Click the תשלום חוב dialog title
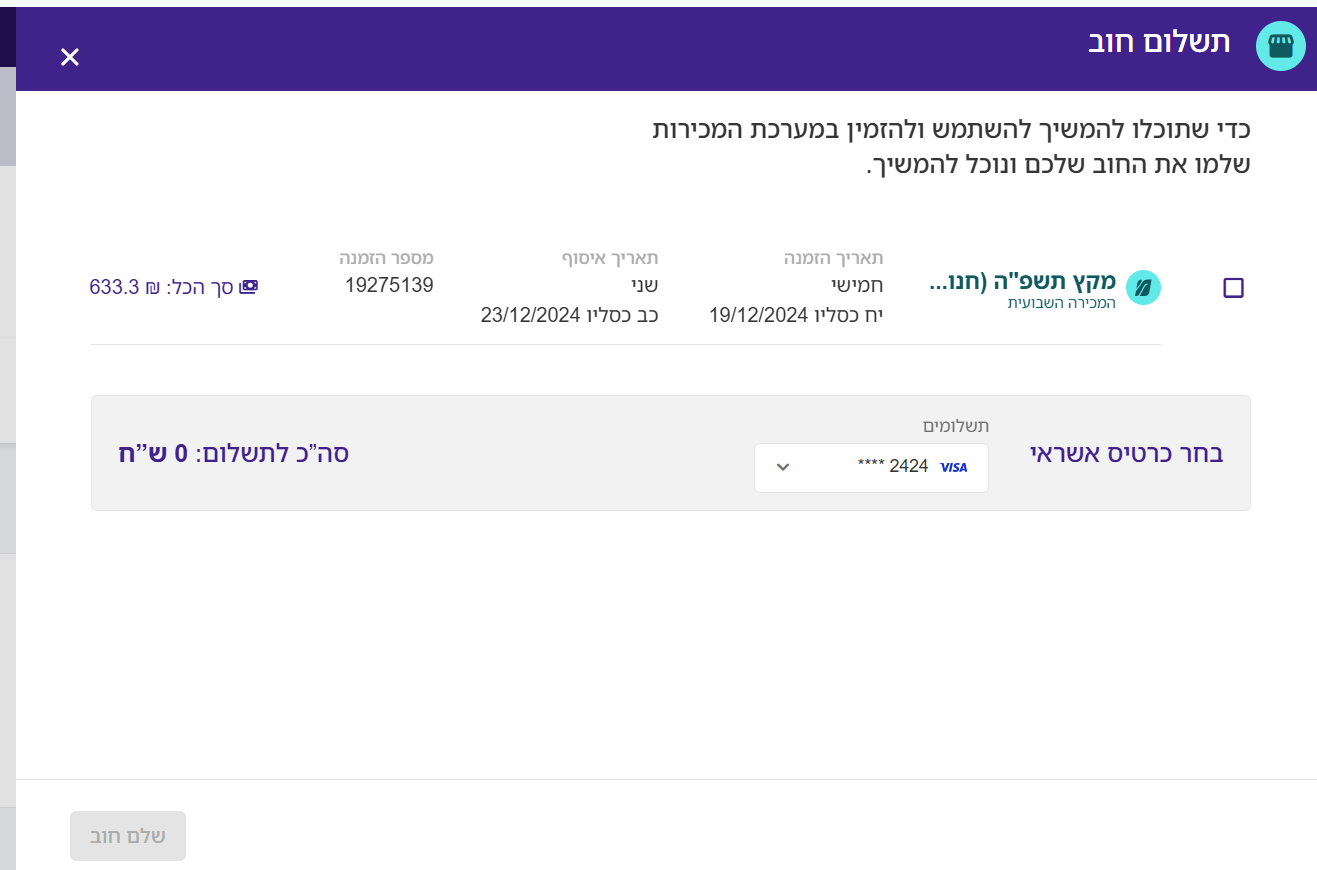The height and width of the screenshot is (870, 1317). 1159,43
